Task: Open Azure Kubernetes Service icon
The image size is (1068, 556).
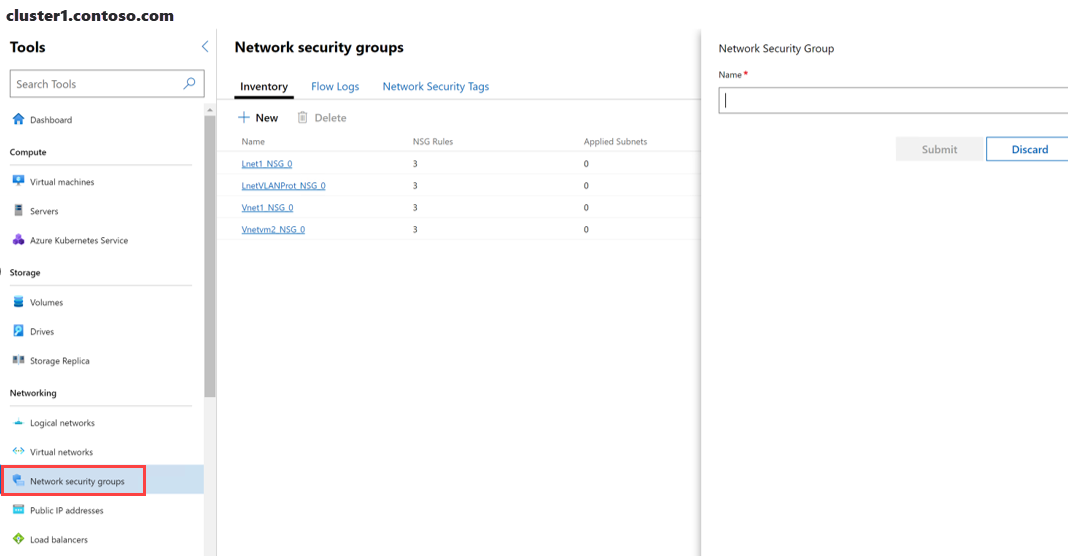Action: pyautogui.click(x=18, y=240)
